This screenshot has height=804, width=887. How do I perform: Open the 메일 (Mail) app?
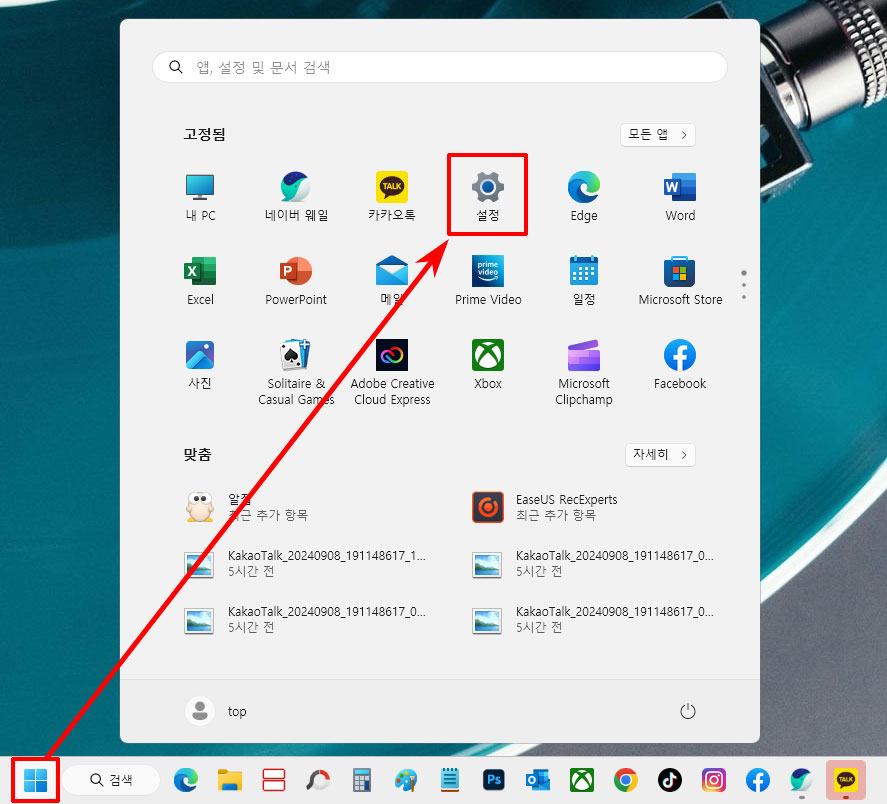[392, 280]
